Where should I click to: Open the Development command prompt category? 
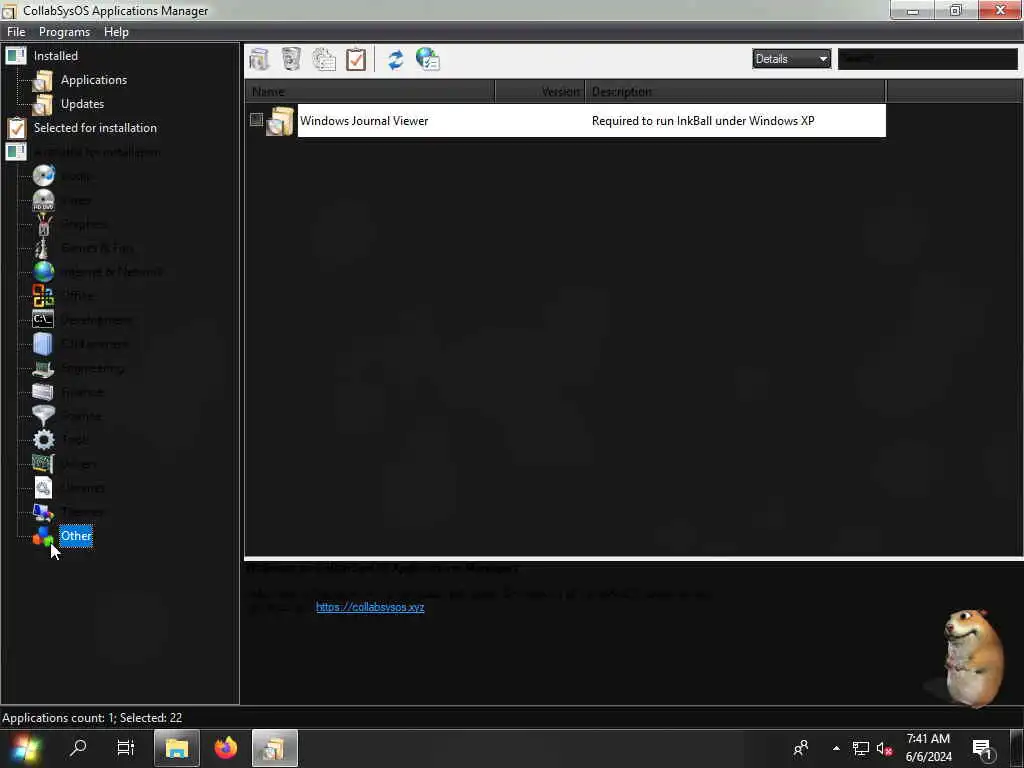pos(44,319)
